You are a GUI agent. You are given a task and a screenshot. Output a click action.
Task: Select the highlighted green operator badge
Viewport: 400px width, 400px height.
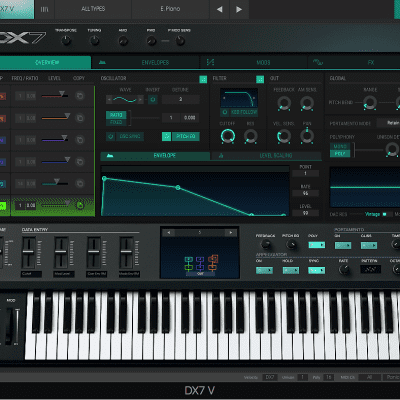3,206
